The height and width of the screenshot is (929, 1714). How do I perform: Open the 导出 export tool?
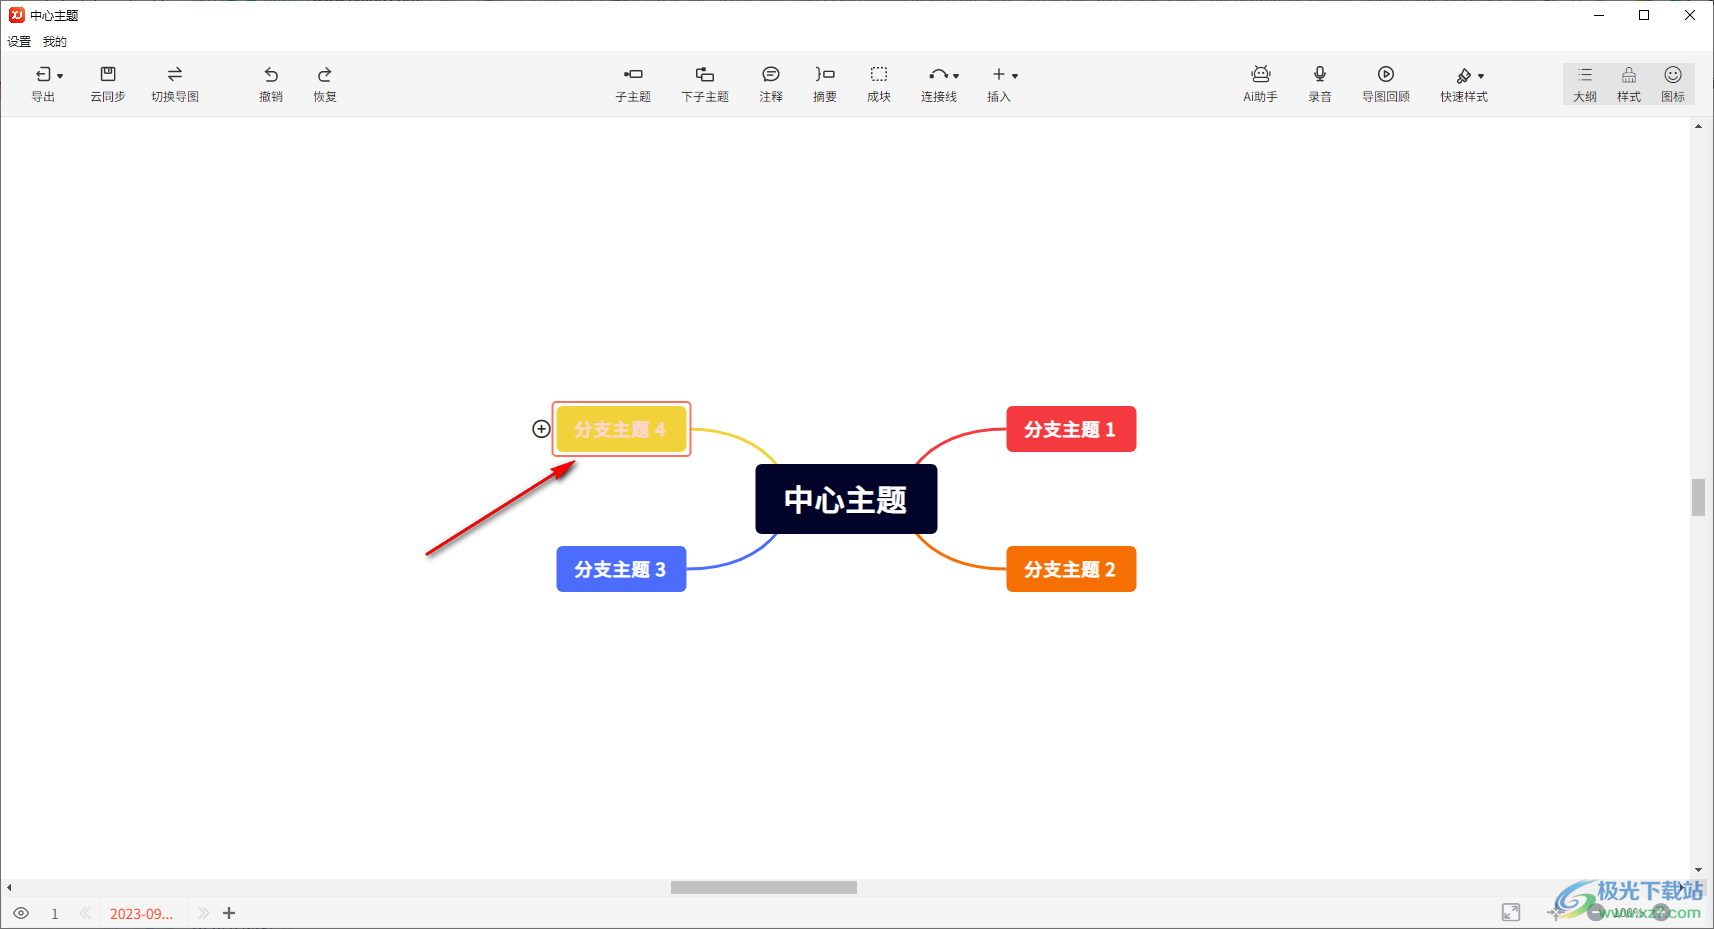coord(43,84)
